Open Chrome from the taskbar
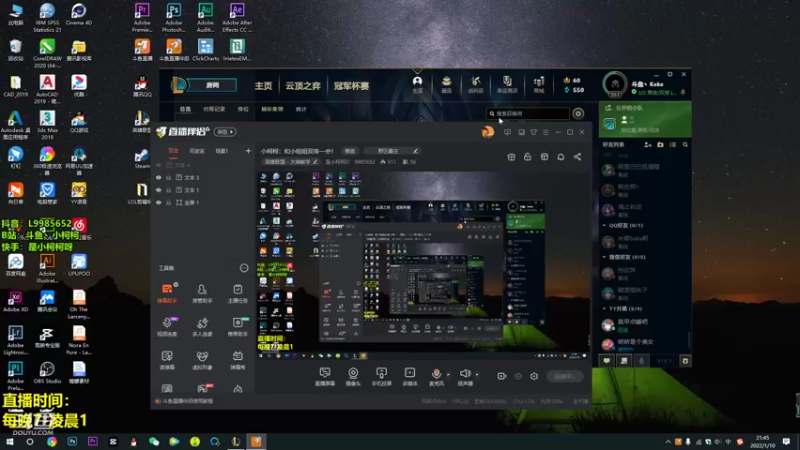Image resolution: width=800 pixels, height=450 pixels. [x=52, y=441]
